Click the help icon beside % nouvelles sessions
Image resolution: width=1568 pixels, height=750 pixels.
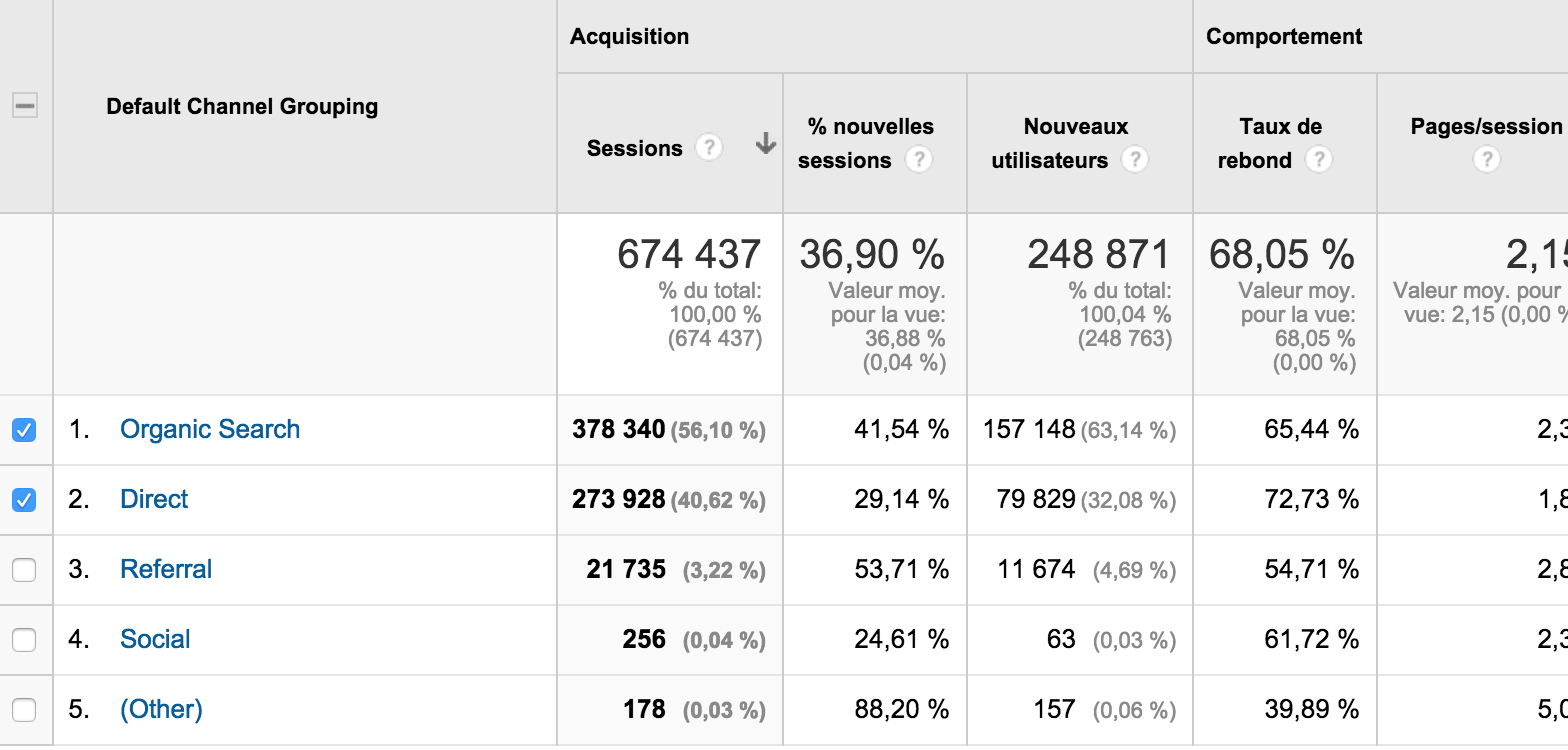point(918,160)
